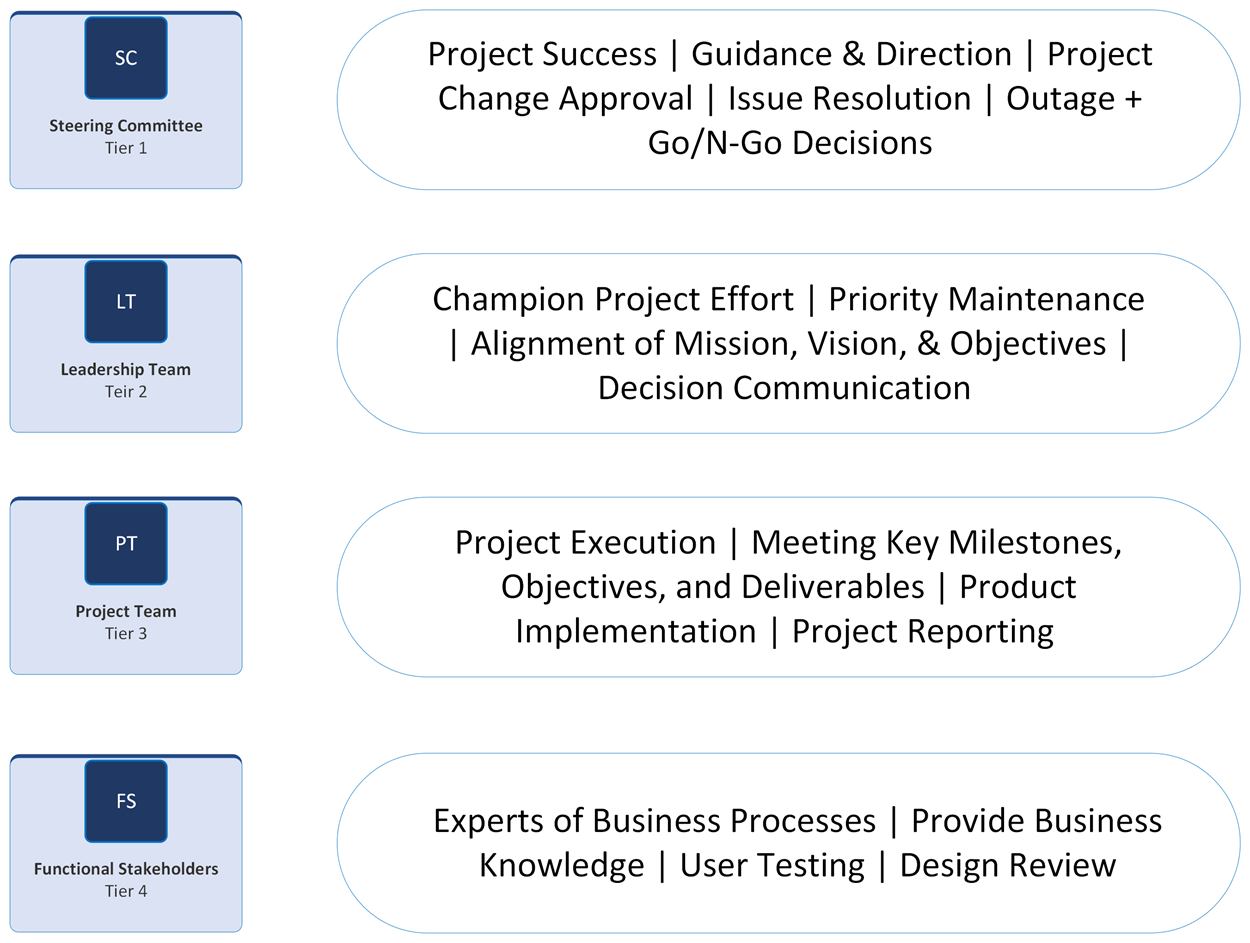This screenshot has height=943, width=1250.
Task: Click the PT icon square
Action: click(126, 544)
